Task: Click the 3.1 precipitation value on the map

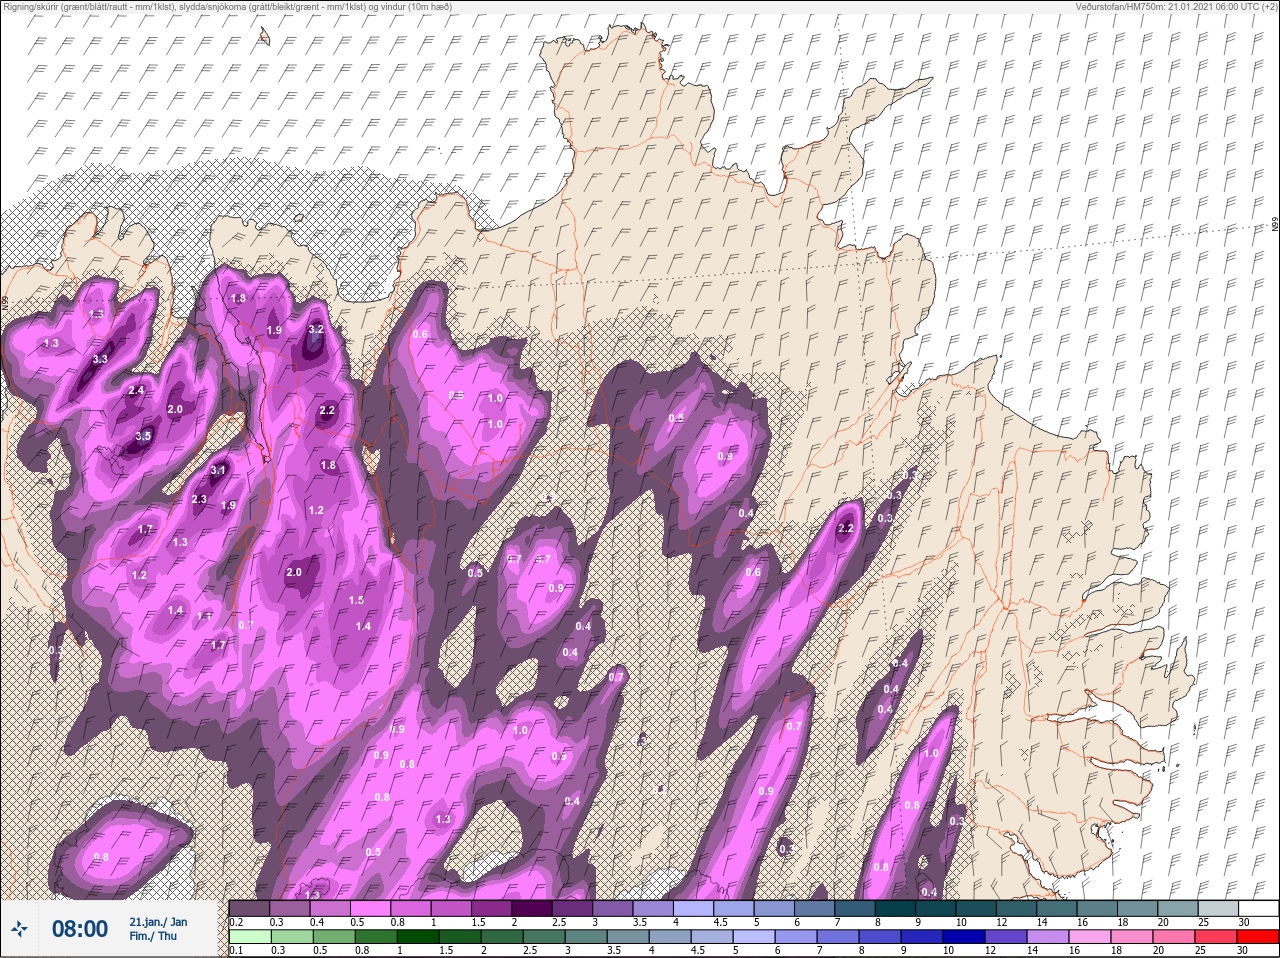Action: (x=218, y=470)
